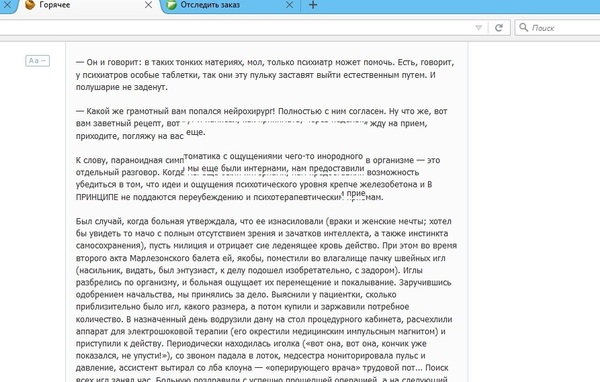The image size is (600, 382).
Task: Decrease font size with Aa− button
Action: point(38,60)
